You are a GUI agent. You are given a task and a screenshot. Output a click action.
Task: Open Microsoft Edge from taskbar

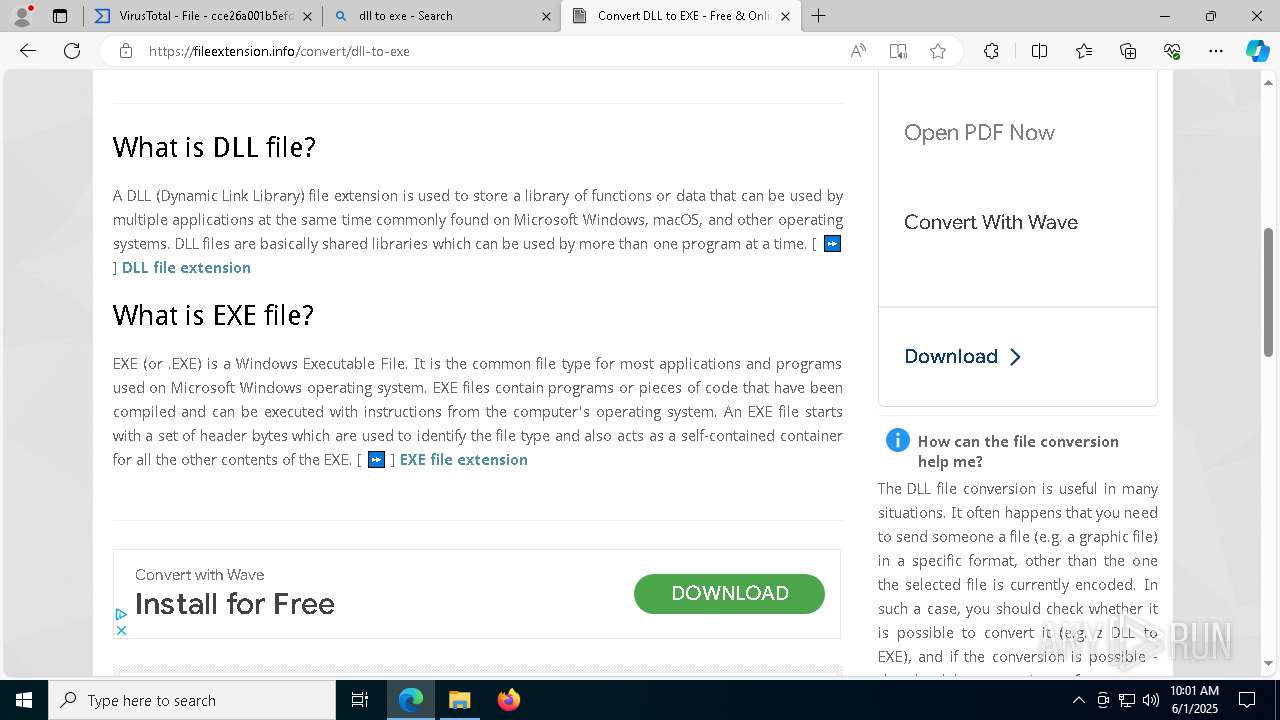pyautogui.click(x=411, y=700)
